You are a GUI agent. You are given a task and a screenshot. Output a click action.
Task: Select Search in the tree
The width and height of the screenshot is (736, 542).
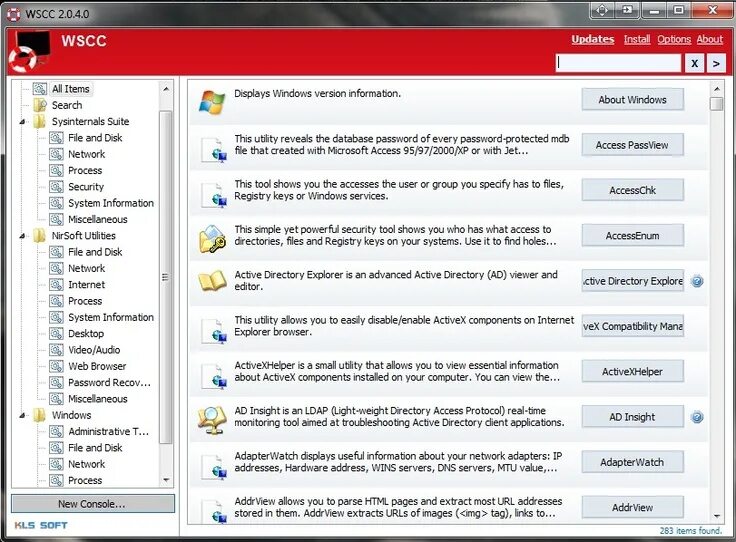point(67,105)
